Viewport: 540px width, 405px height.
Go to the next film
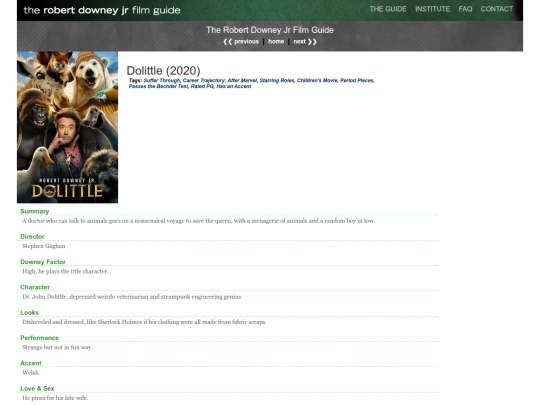click(299, 42)
